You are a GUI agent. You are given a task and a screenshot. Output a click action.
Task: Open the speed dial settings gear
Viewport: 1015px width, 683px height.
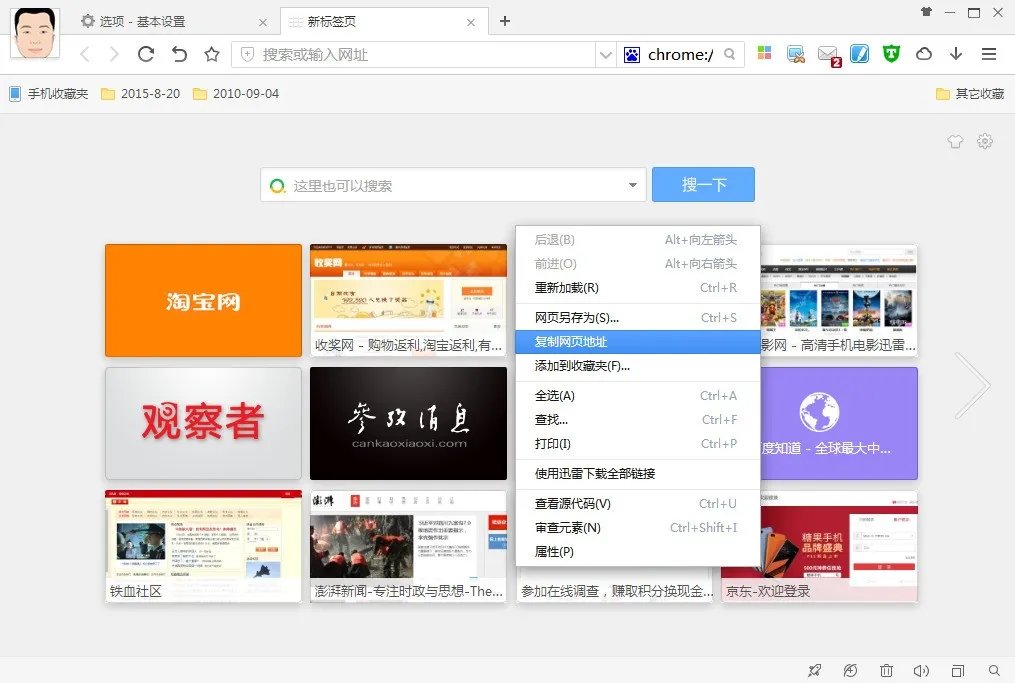click(x=984, y=142)
